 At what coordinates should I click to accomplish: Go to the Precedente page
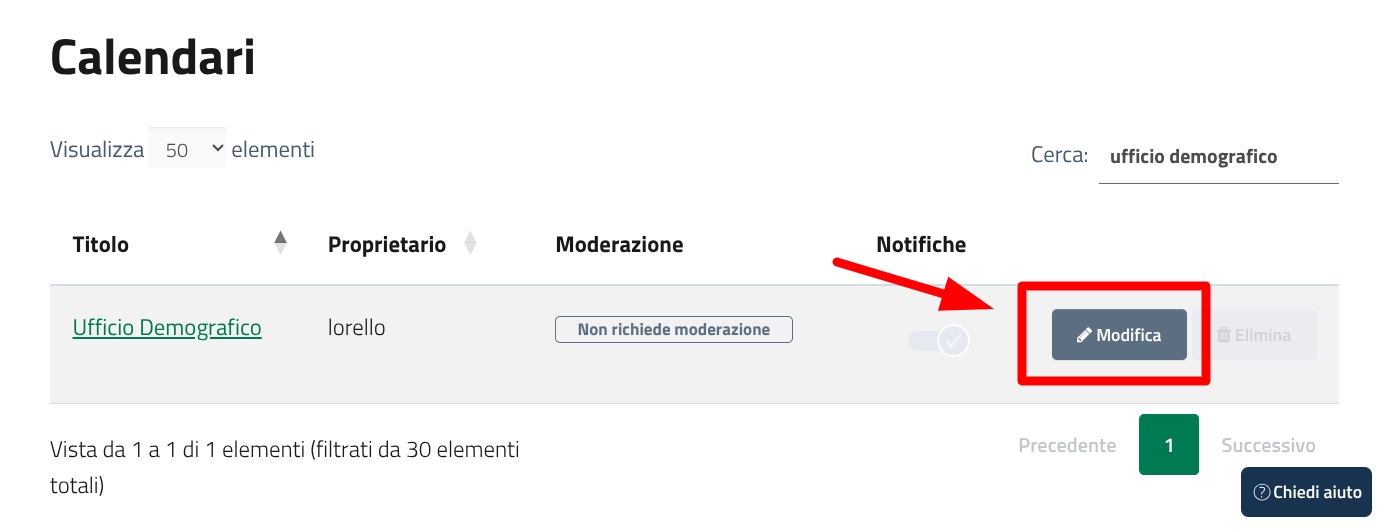coord(1067,445)
